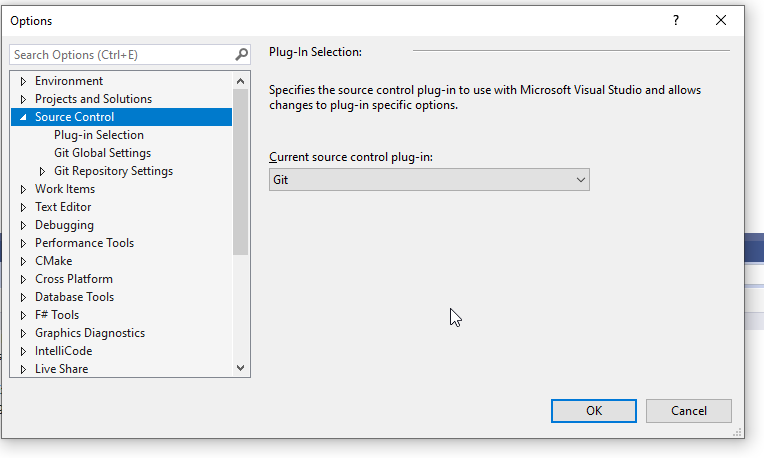The width and height of the screenshot is (764, 458).
Task: Expand the Debugging arrow
Action: (x=23, y=226)
